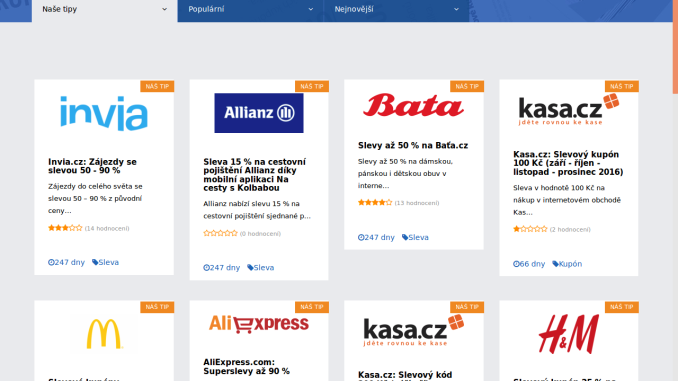Click the NÁŠ TIP badge on the Bata card

click(x=467, y=86)
